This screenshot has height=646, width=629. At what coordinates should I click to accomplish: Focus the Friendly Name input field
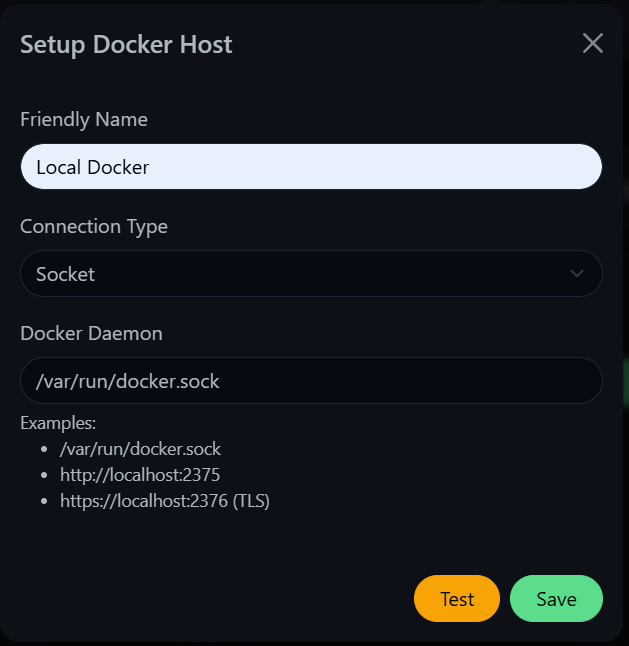click(x=311, y=166)
